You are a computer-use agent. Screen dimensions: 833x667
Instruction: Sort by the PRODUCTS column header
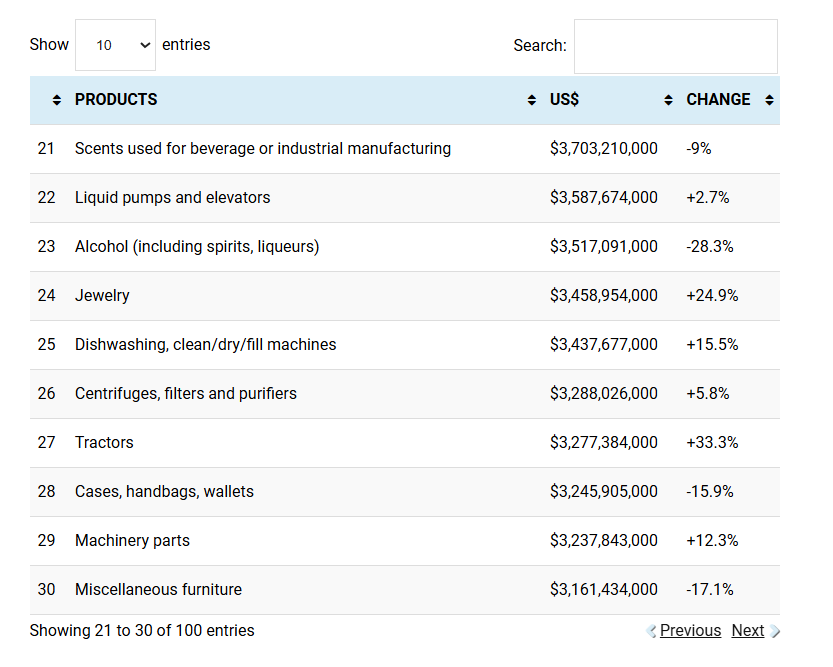(116, 99)
